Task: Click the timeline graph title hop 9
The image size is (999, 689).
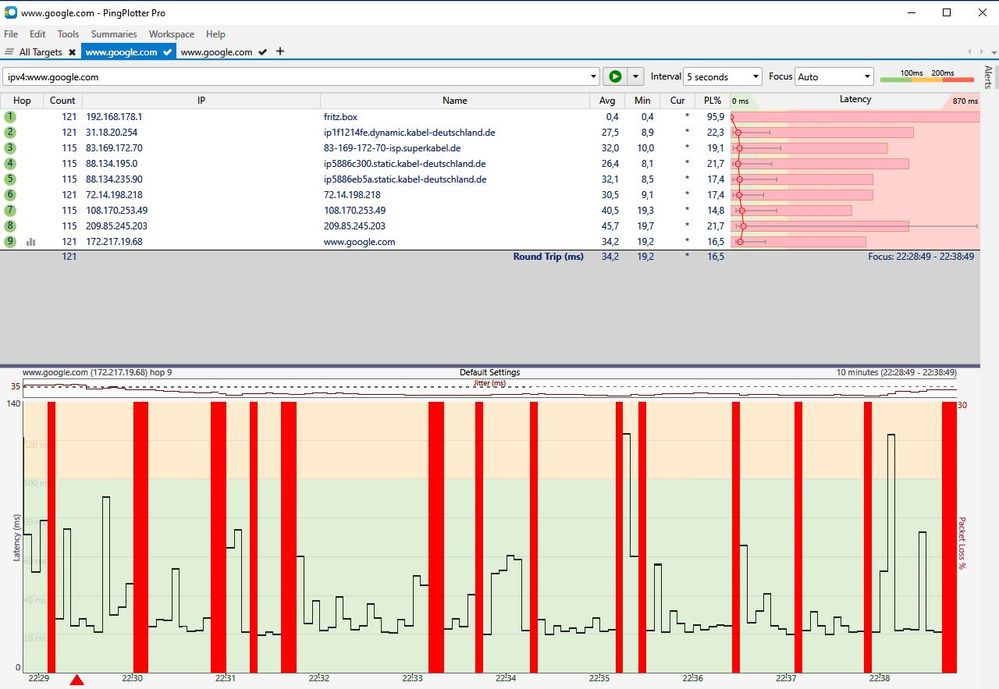Action: coord(97,372)
